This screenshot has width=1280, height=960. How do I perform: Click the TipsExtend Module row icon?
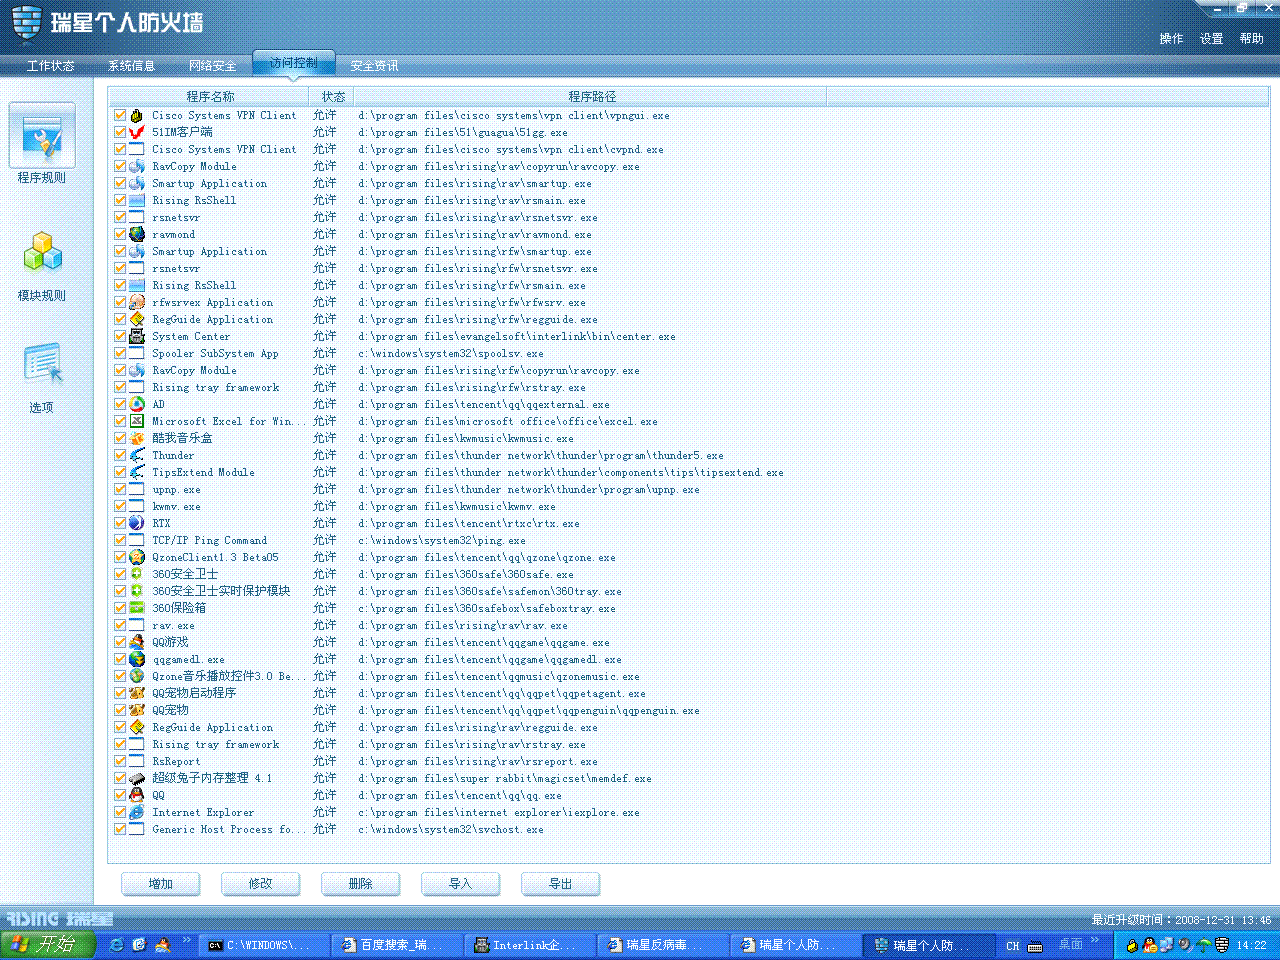tap(137, 472)
